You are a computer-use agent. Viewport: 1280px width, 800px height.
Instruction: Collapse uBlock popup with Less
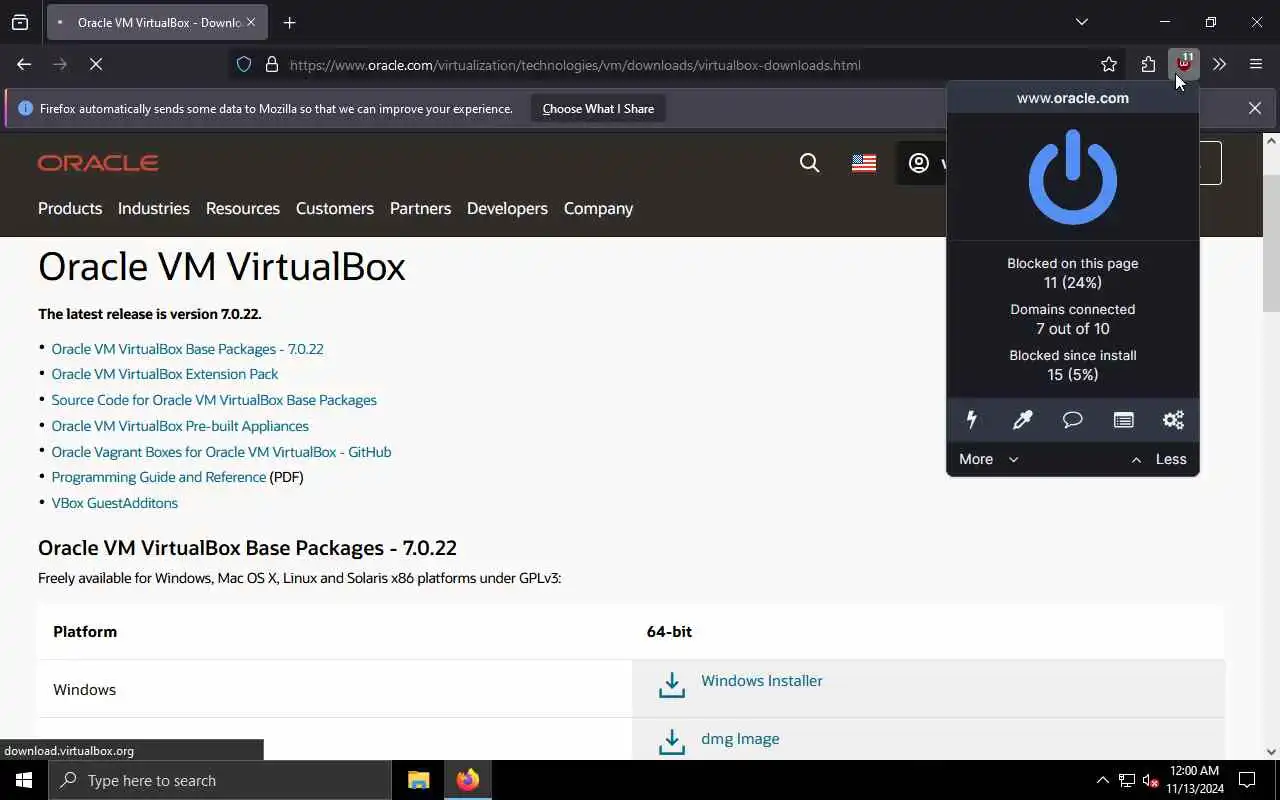[x=1158, y=459]
